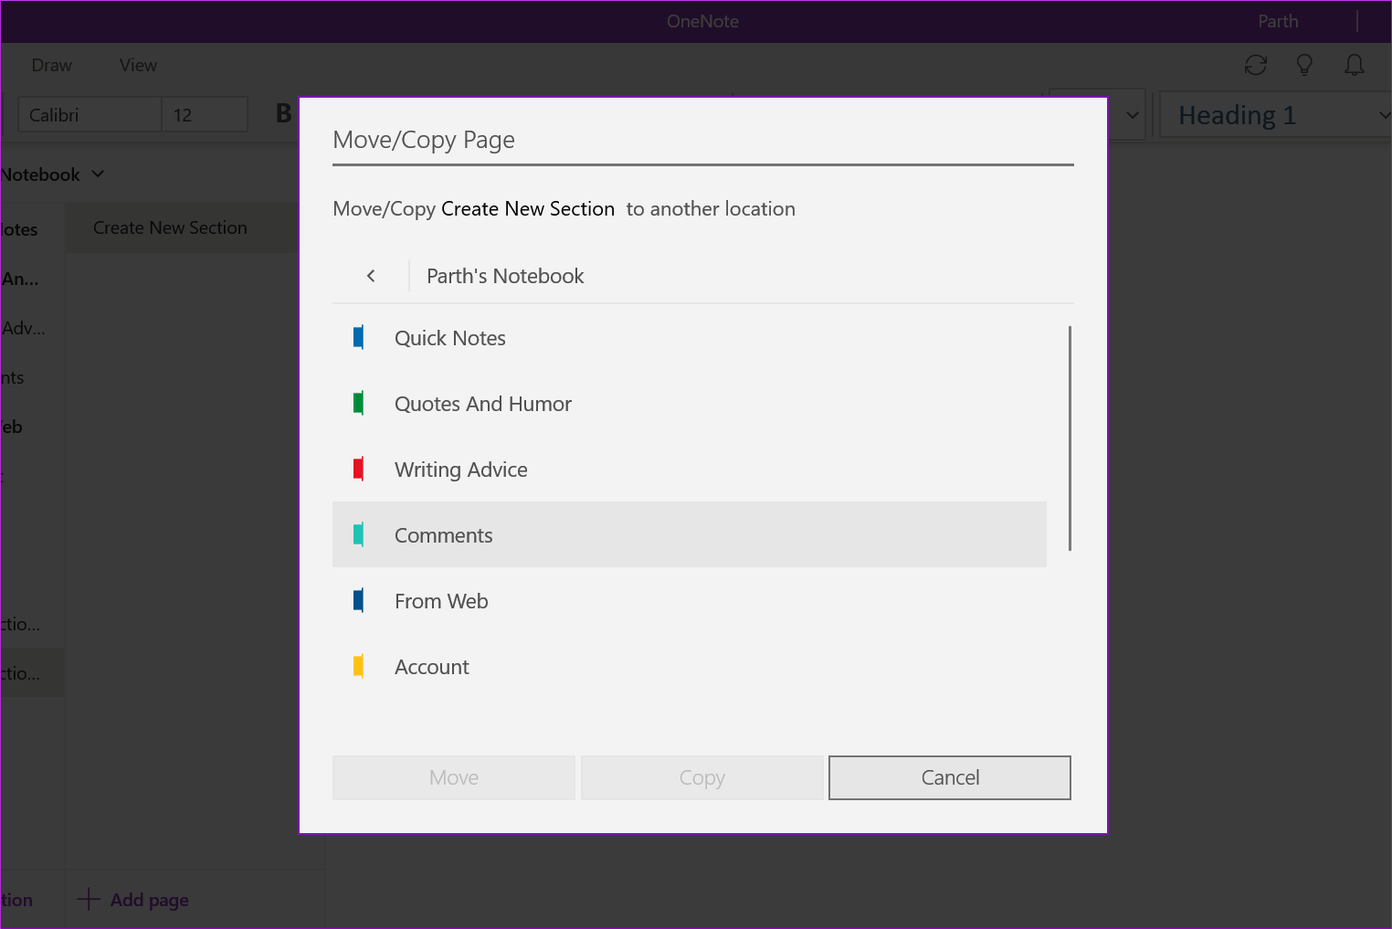Choose the dark blue From Web section icon
The width and height of the screenshot is (1392, 929).
click(358, 601)
